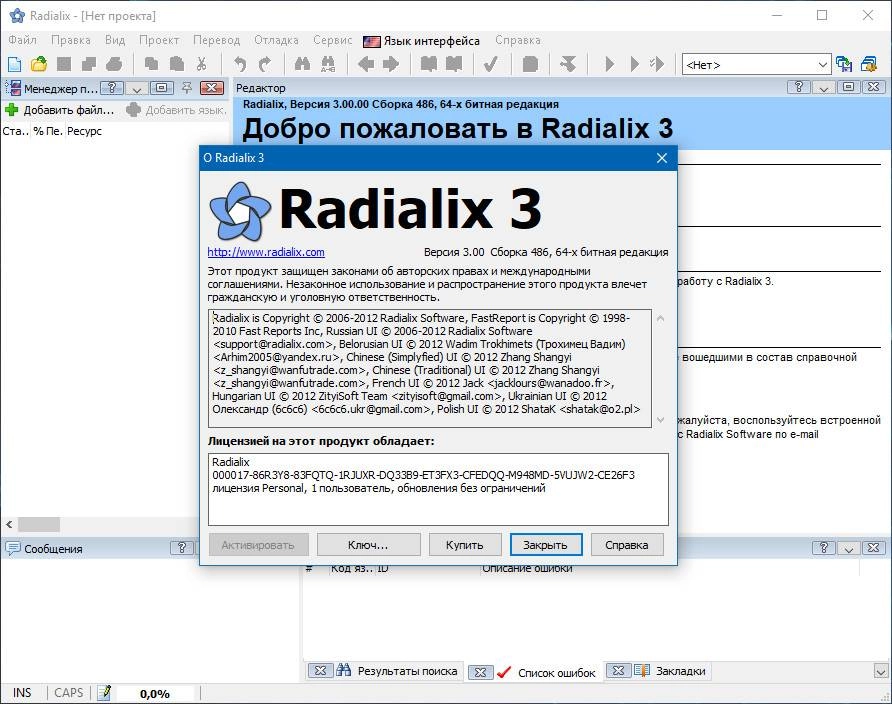Image resolution: width=892 pixels, height=704 pixels.
Task: Click the green plus Add file icon
Action: (11, 110)
